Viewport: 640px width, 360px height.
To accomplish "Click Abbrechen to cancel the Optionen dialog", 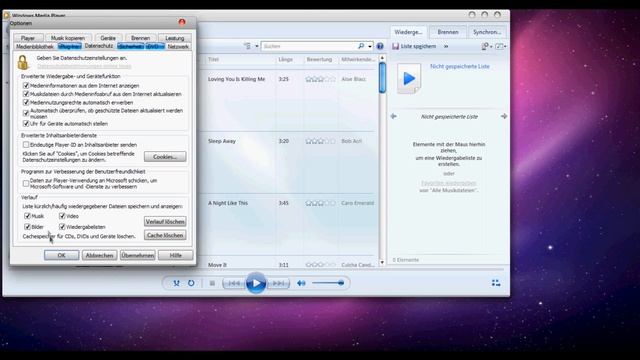I will 100,255.
